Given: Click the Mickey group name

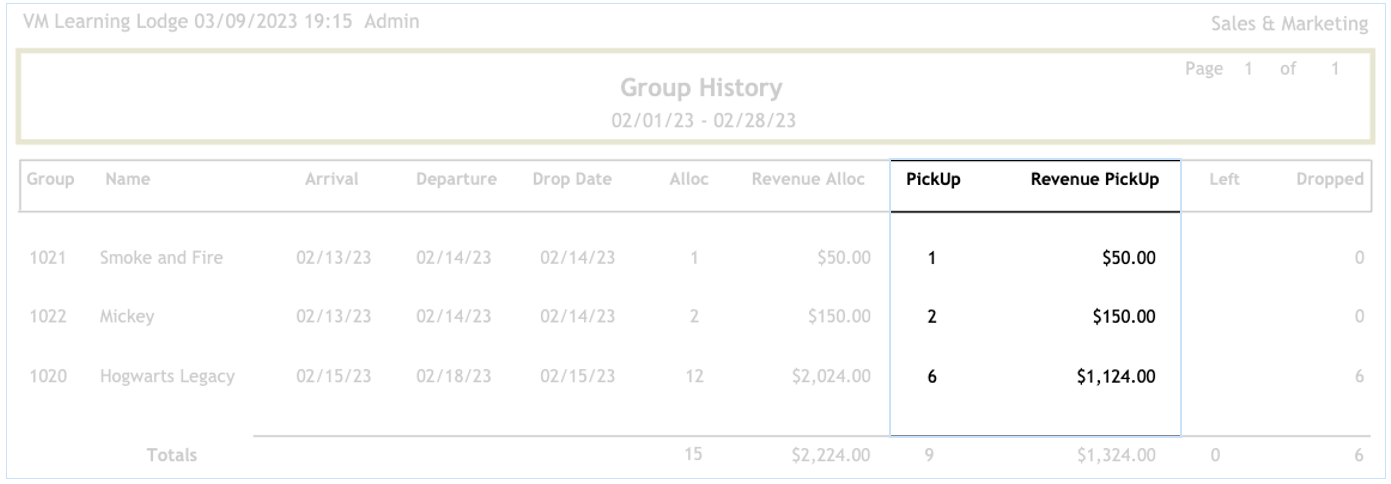Looking at the screenshot, I should (x=127, y=318).
